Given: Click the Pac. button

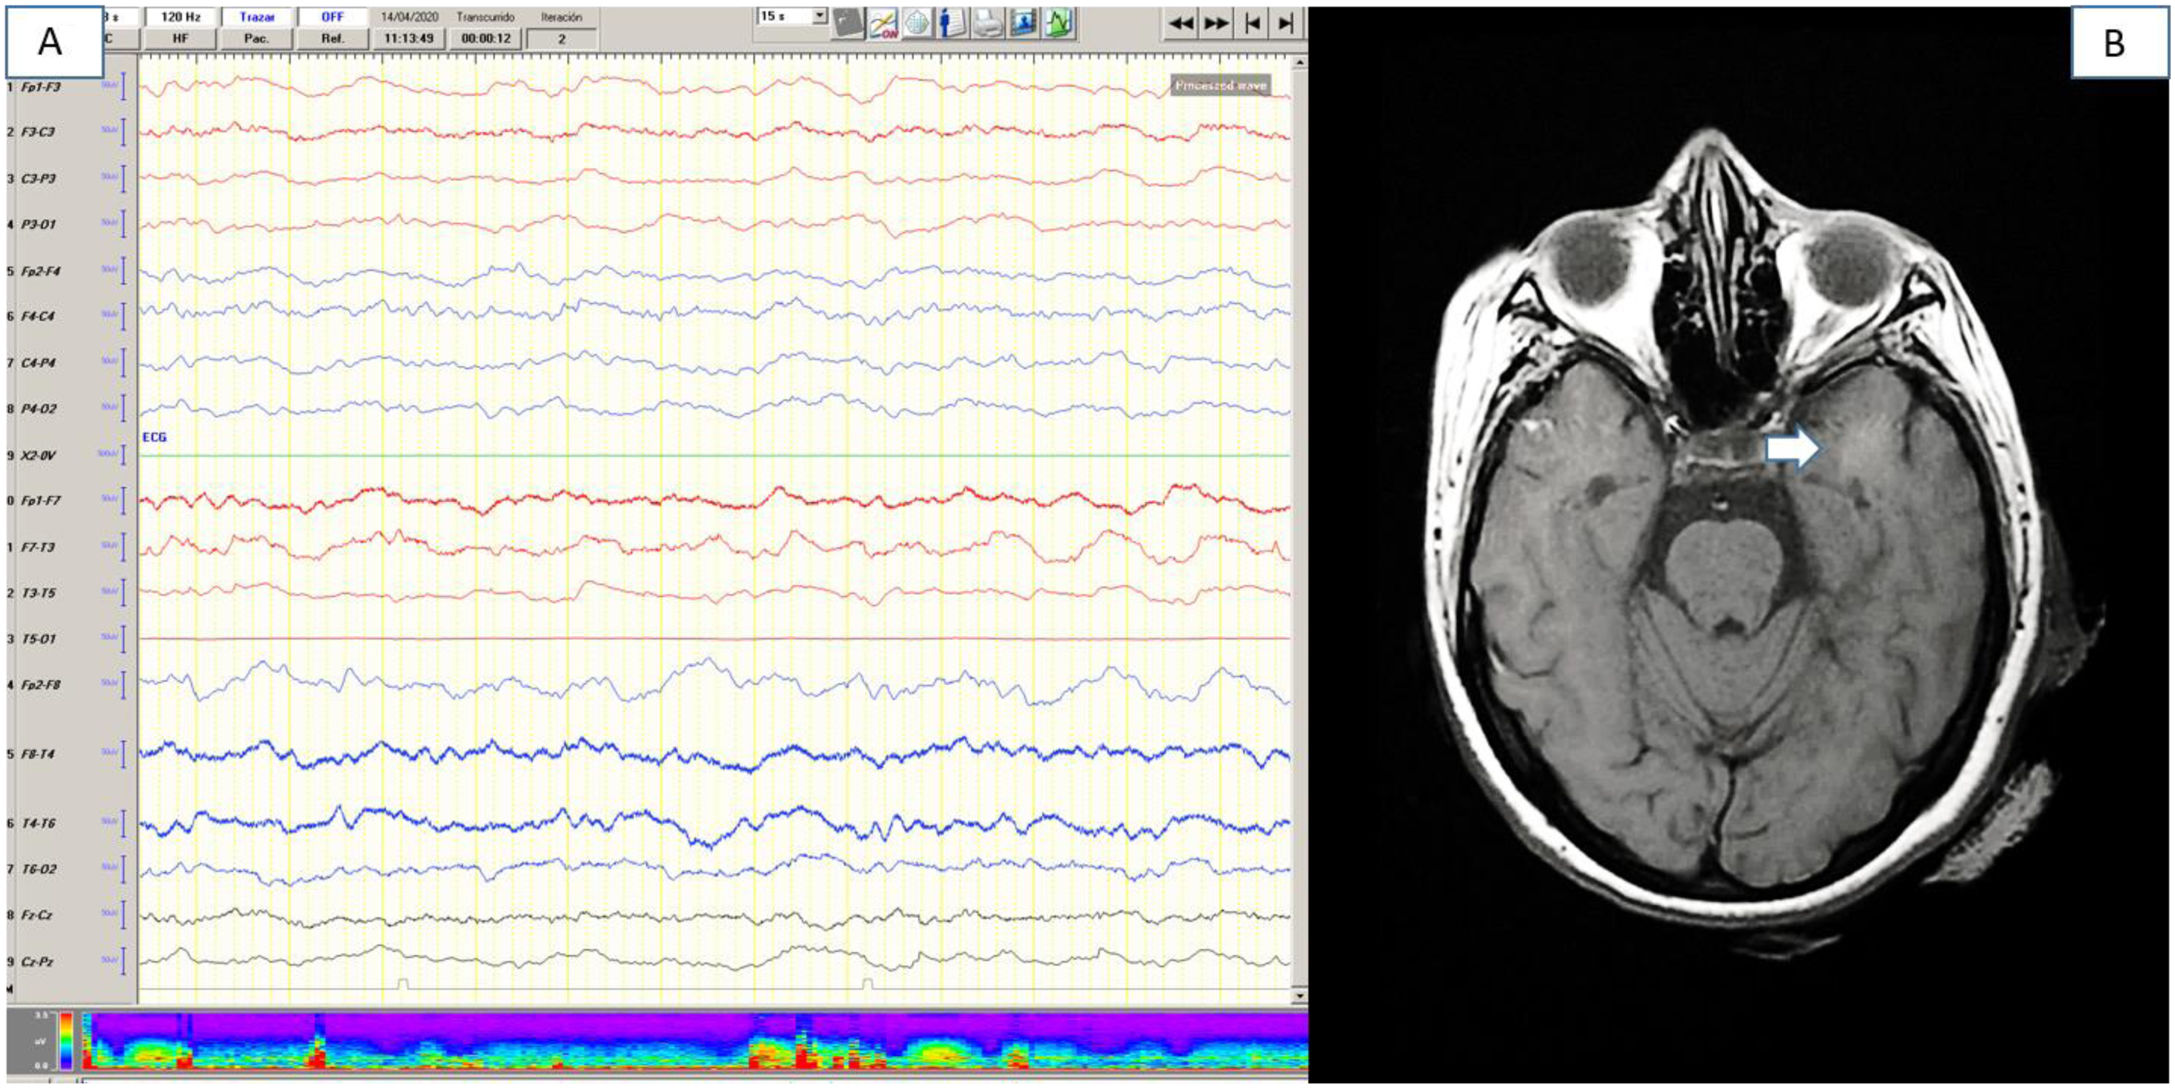Looking at the screenshot, I should tap(256, 38).
